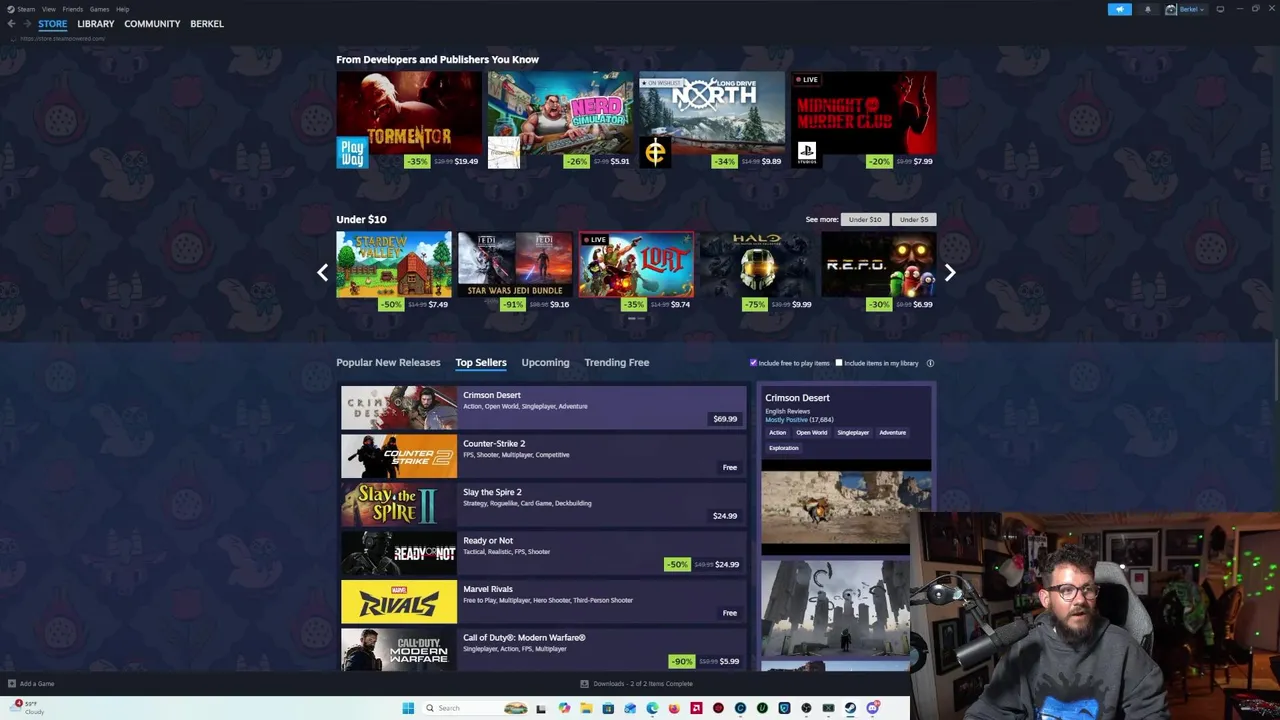Open the Berkel account dropdown
1280x720 pixels.
tap(1185, 9)
